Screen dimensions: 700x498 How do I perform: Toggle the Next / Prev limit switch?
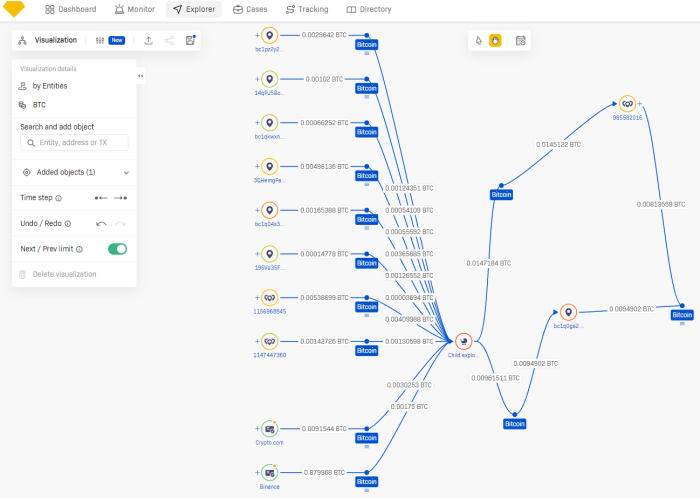117,249
